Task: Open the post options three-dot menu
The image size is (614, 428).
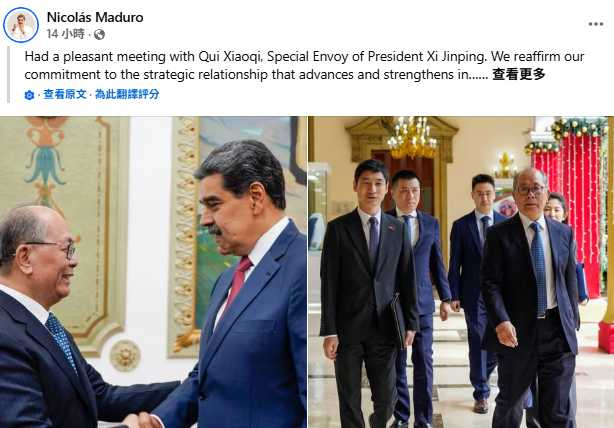Action: point(596,24)
